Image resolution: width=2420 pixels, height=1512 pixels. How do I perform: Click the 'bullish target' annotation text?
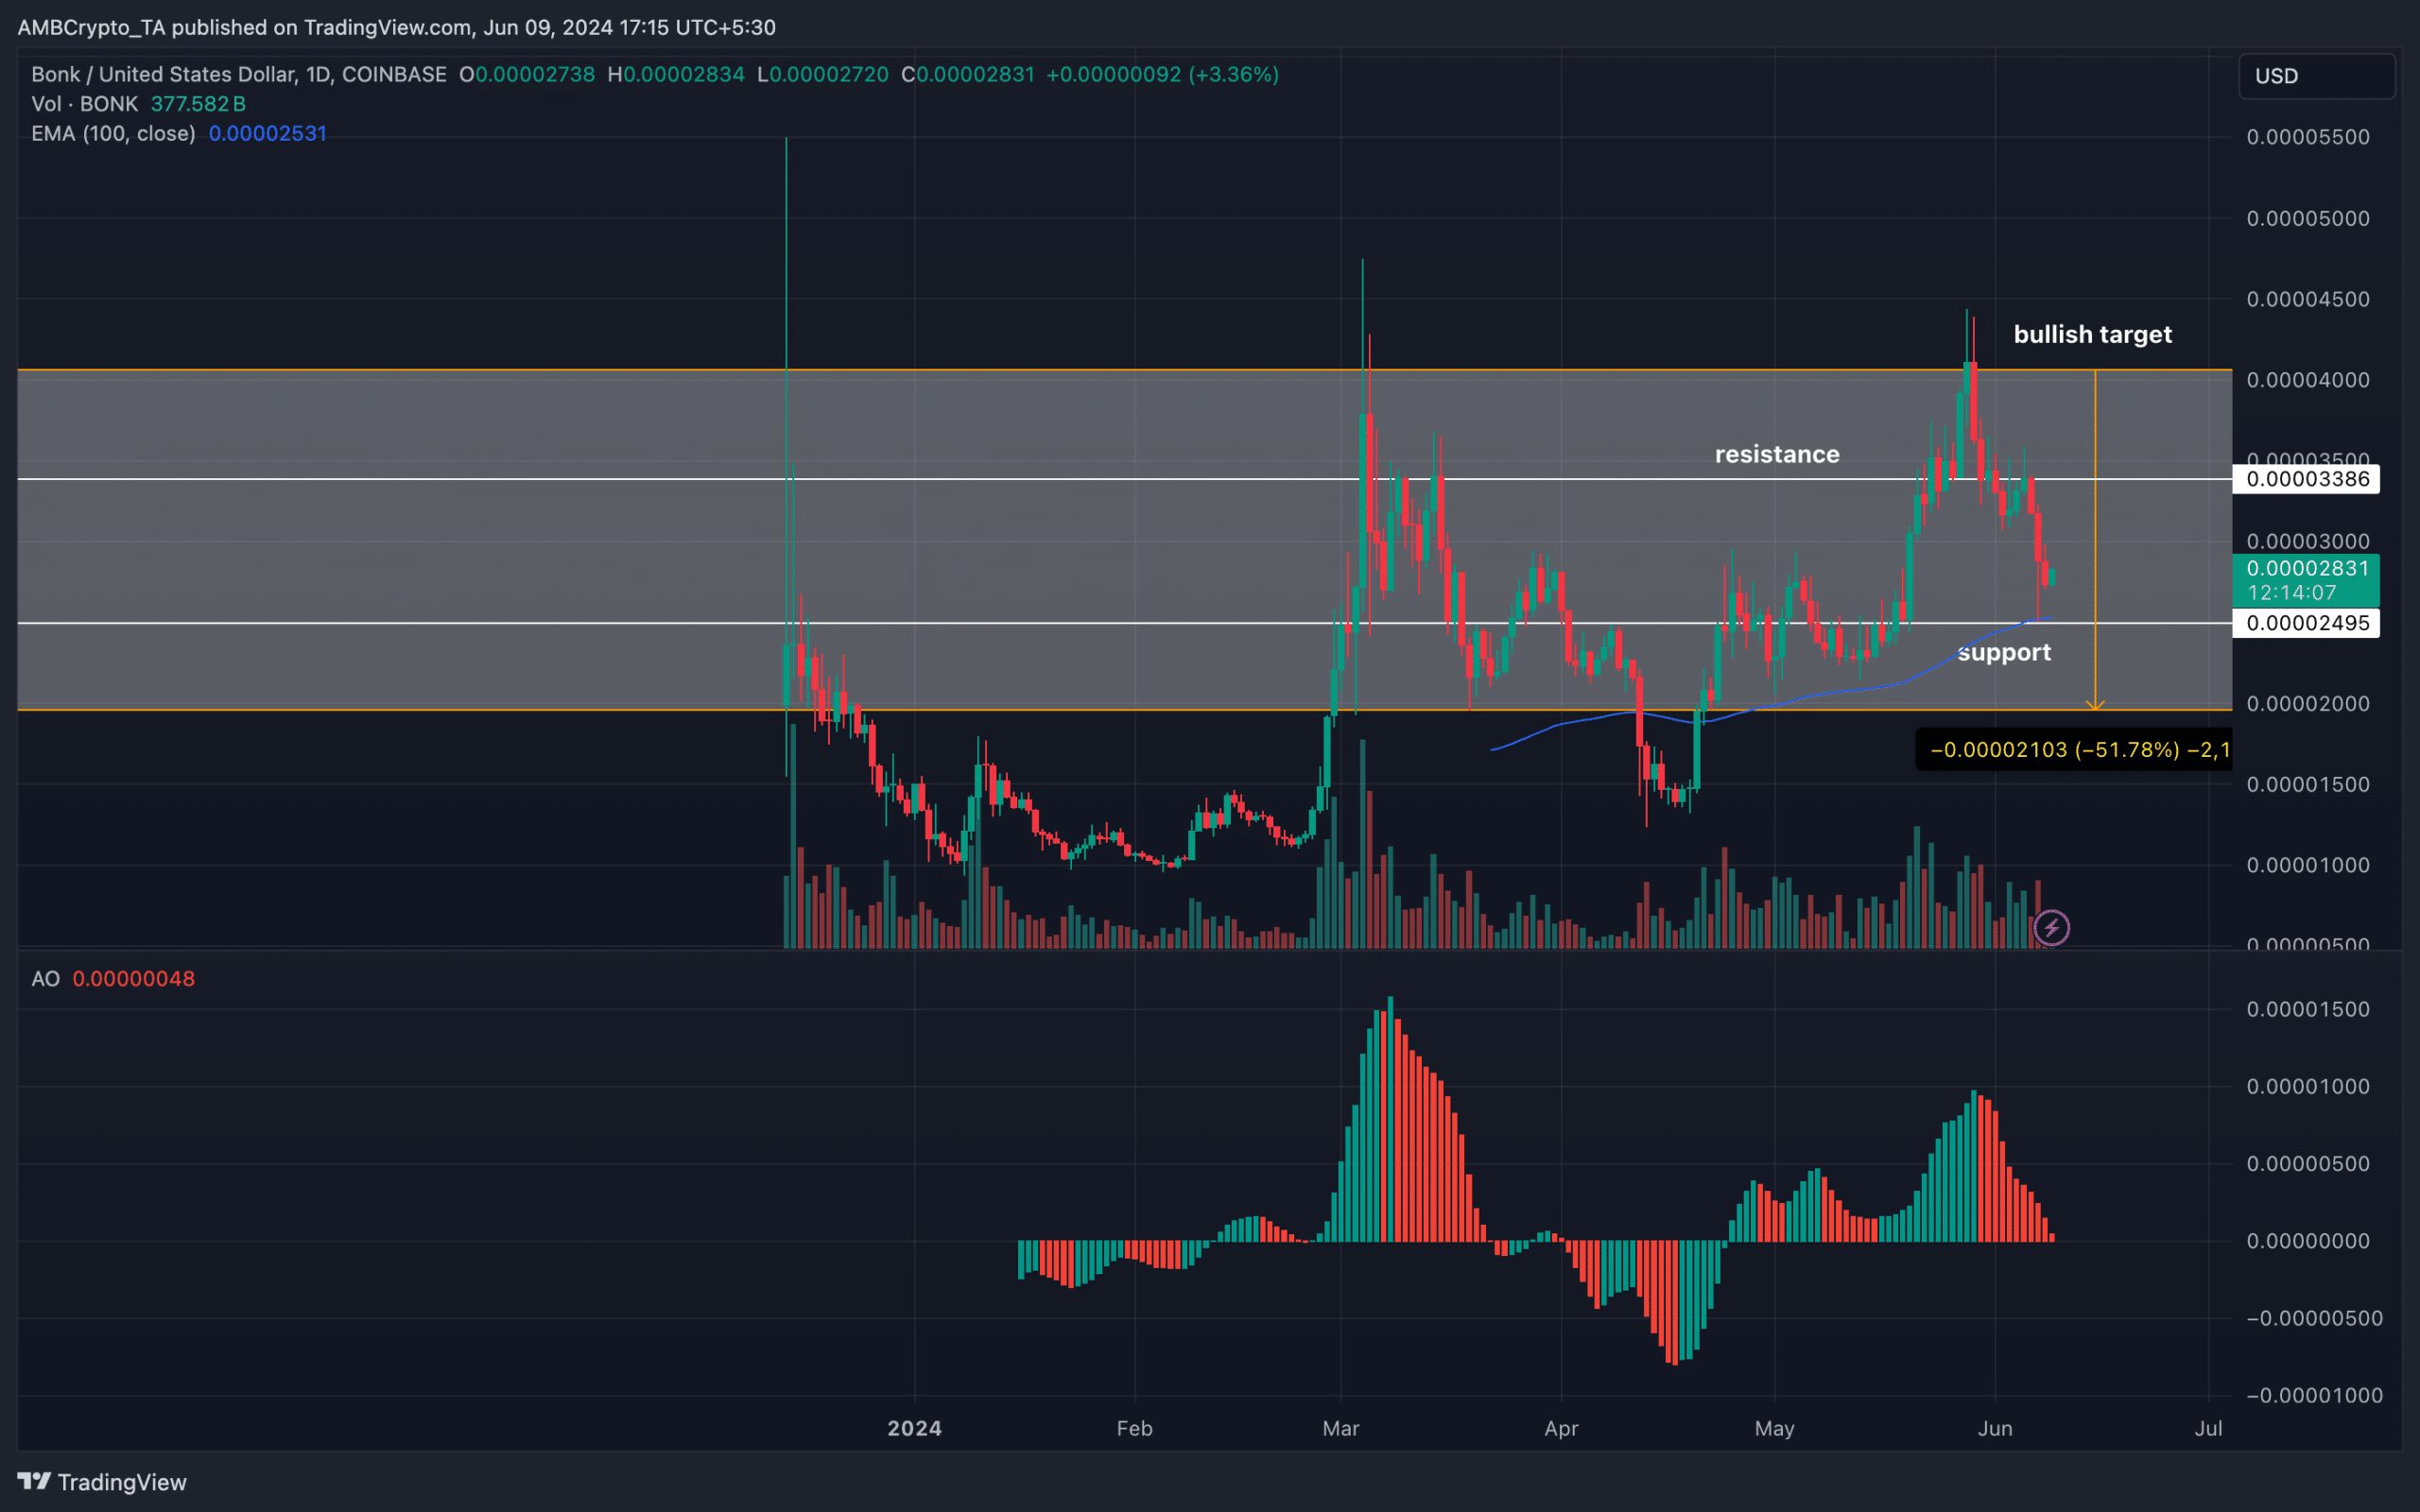(x=2092, y=334)
